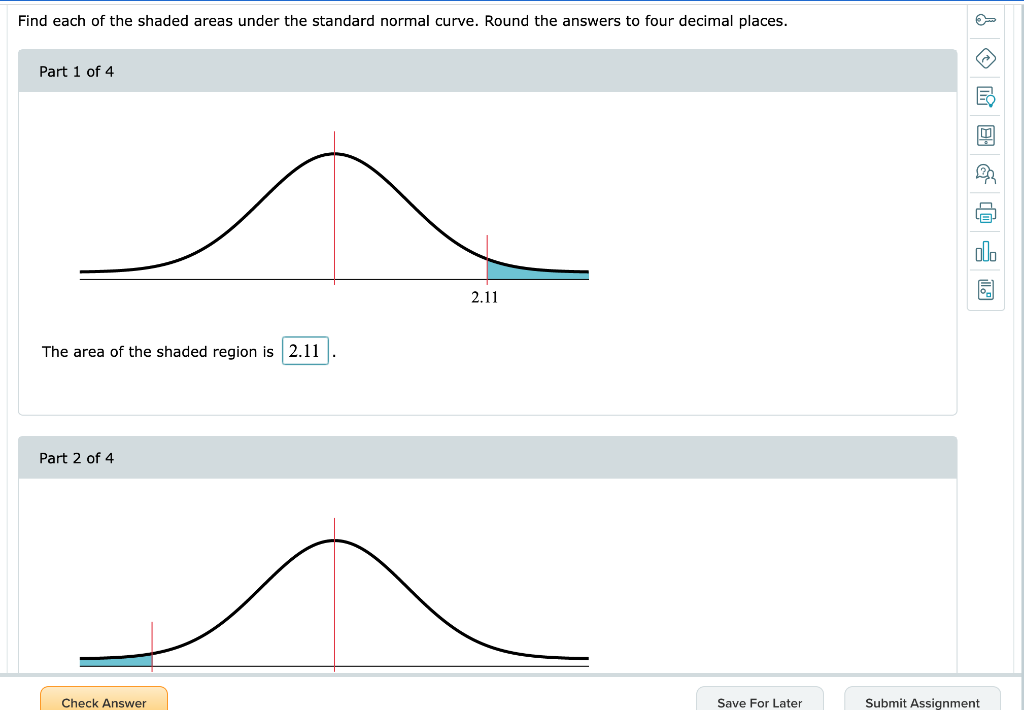
Task: Open the media page icon at sidebar bottom
Action: [x=985, y=289]
